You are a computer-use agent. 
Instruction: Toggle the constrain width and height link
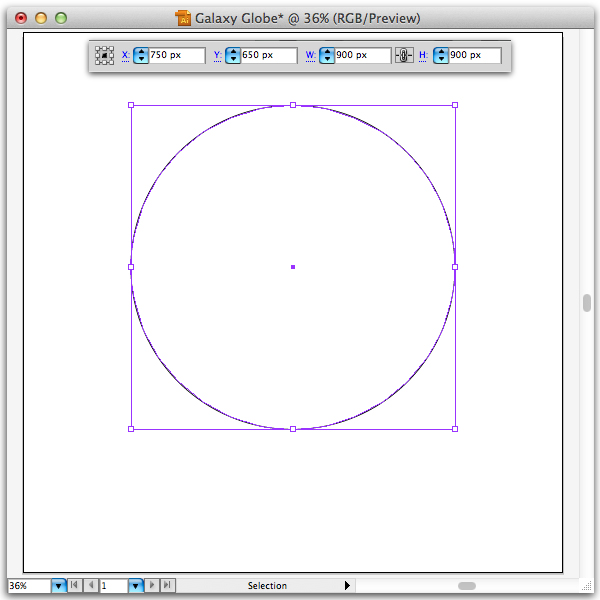click(404, 55)
